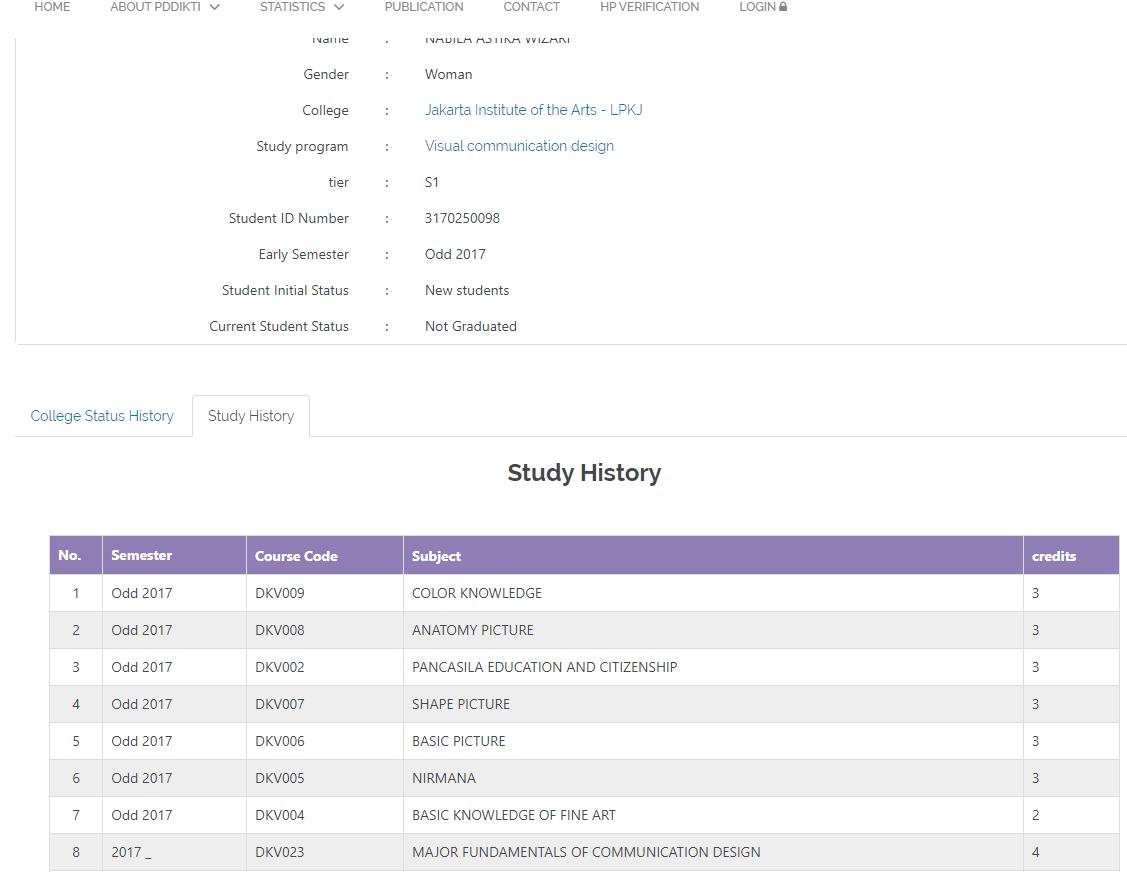The height and width of the screenshot is (872, 1127).
Task: Select the Early Semester value 'Odd 2017'
Action: (x=455, y=254)
